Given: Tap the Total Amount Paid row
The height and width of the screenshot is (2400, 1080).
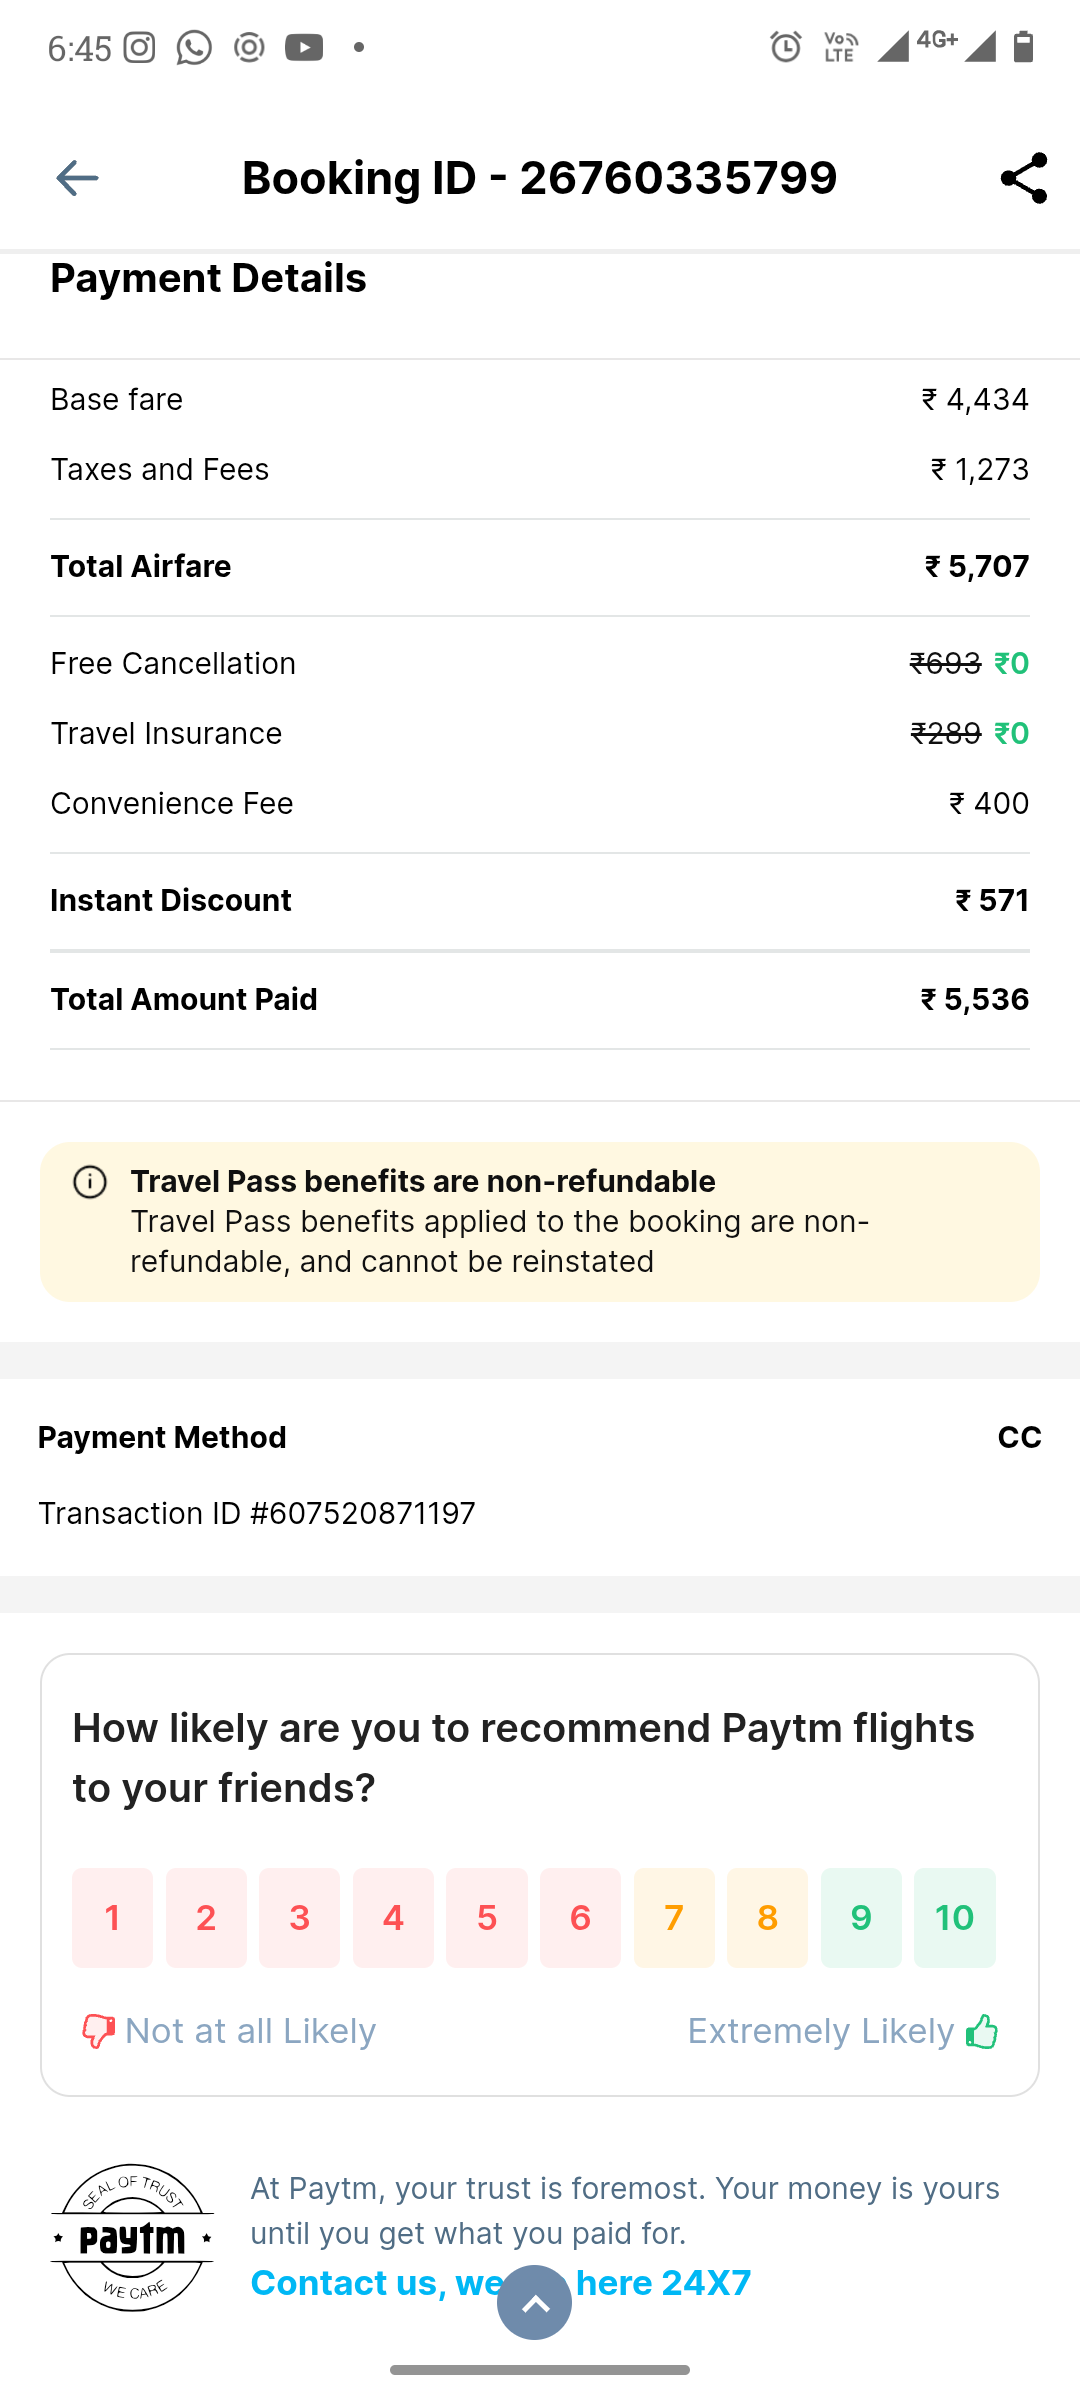Looking at the screenshot, I should [x=540, y=999].
